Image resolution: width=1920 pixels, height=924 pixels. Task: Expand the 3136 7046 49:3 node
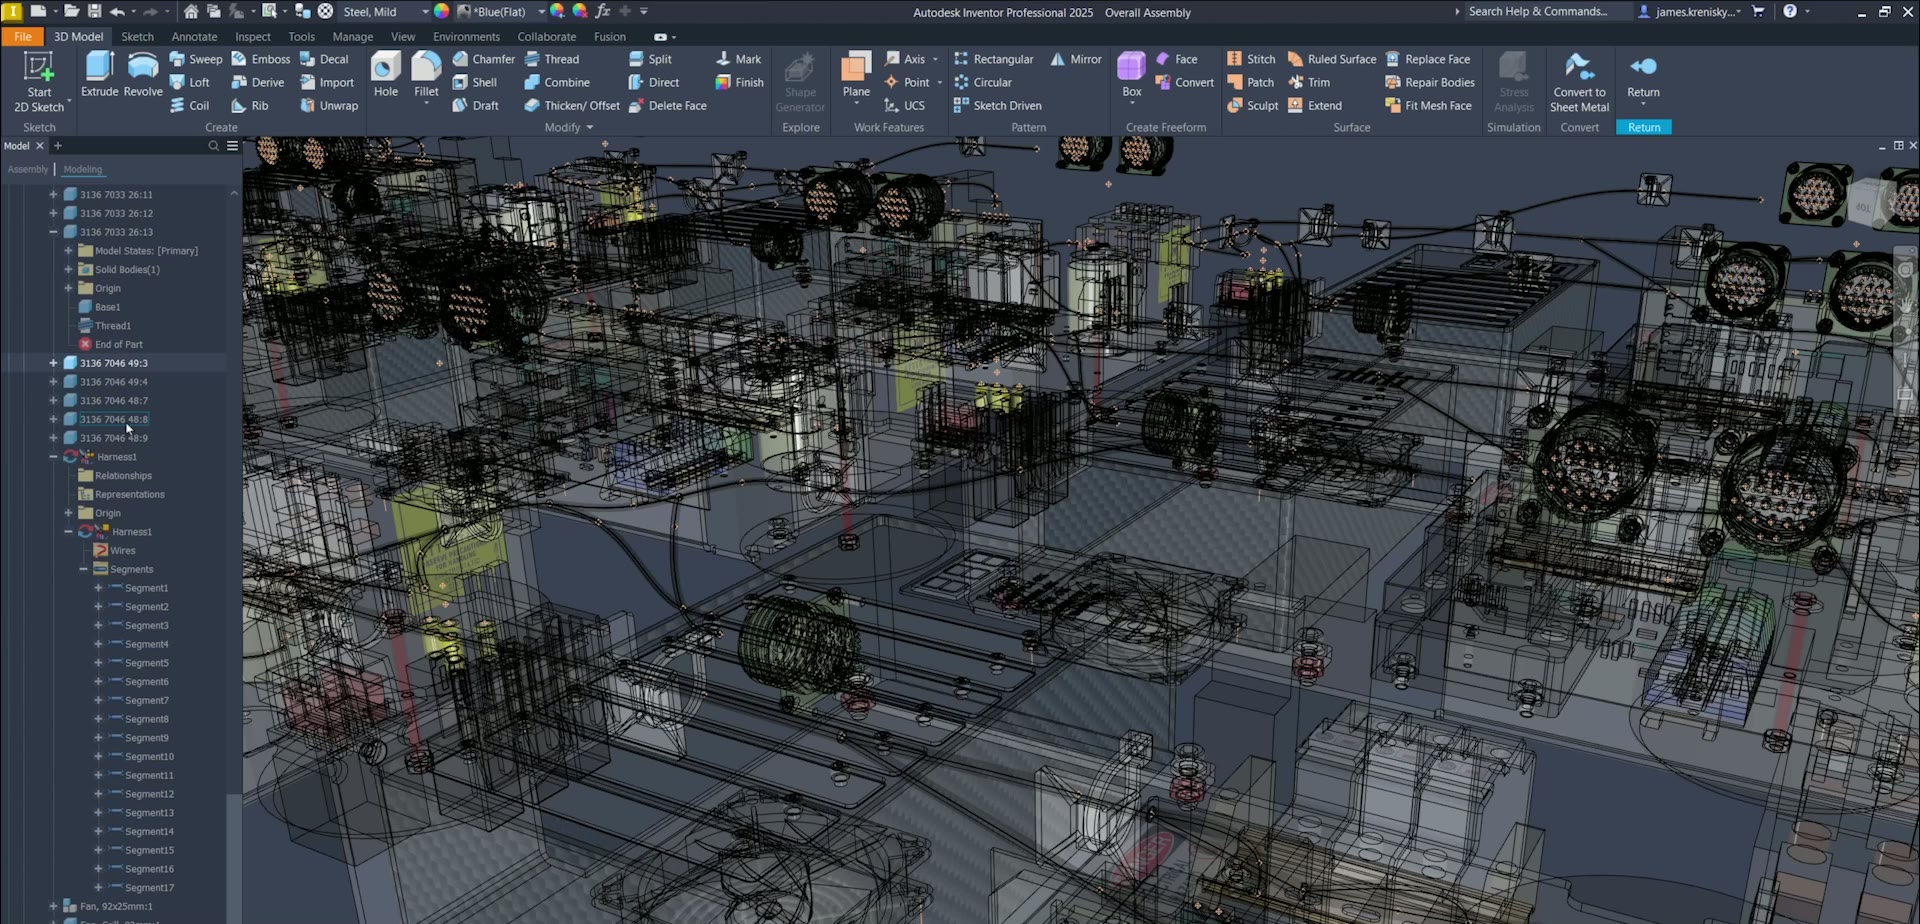[x=53, y=363]
